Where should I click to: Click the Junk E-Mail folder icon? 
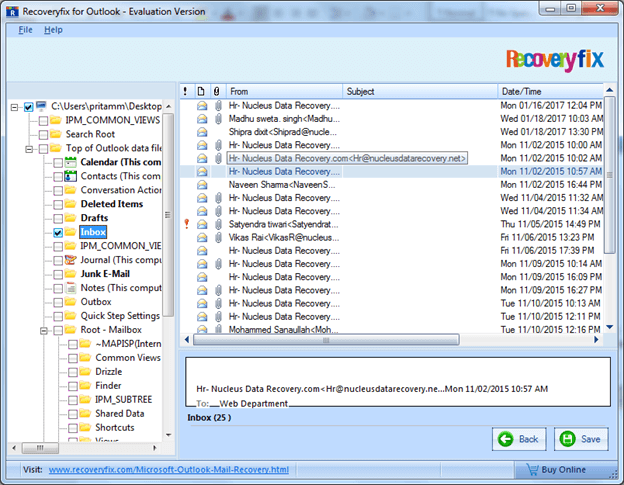point(70,274)
